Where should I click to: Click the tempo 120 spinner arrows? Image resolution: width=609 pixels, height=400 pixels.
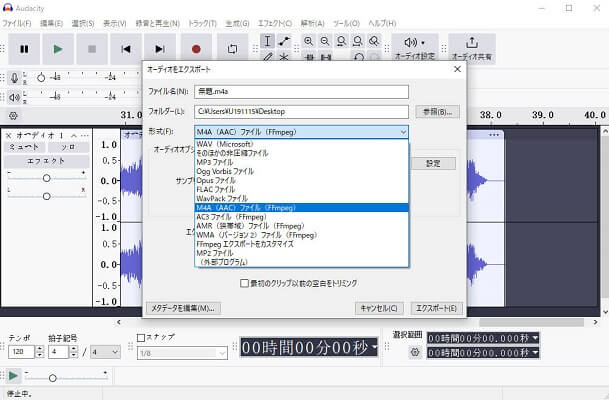click(x=40, y=352)
